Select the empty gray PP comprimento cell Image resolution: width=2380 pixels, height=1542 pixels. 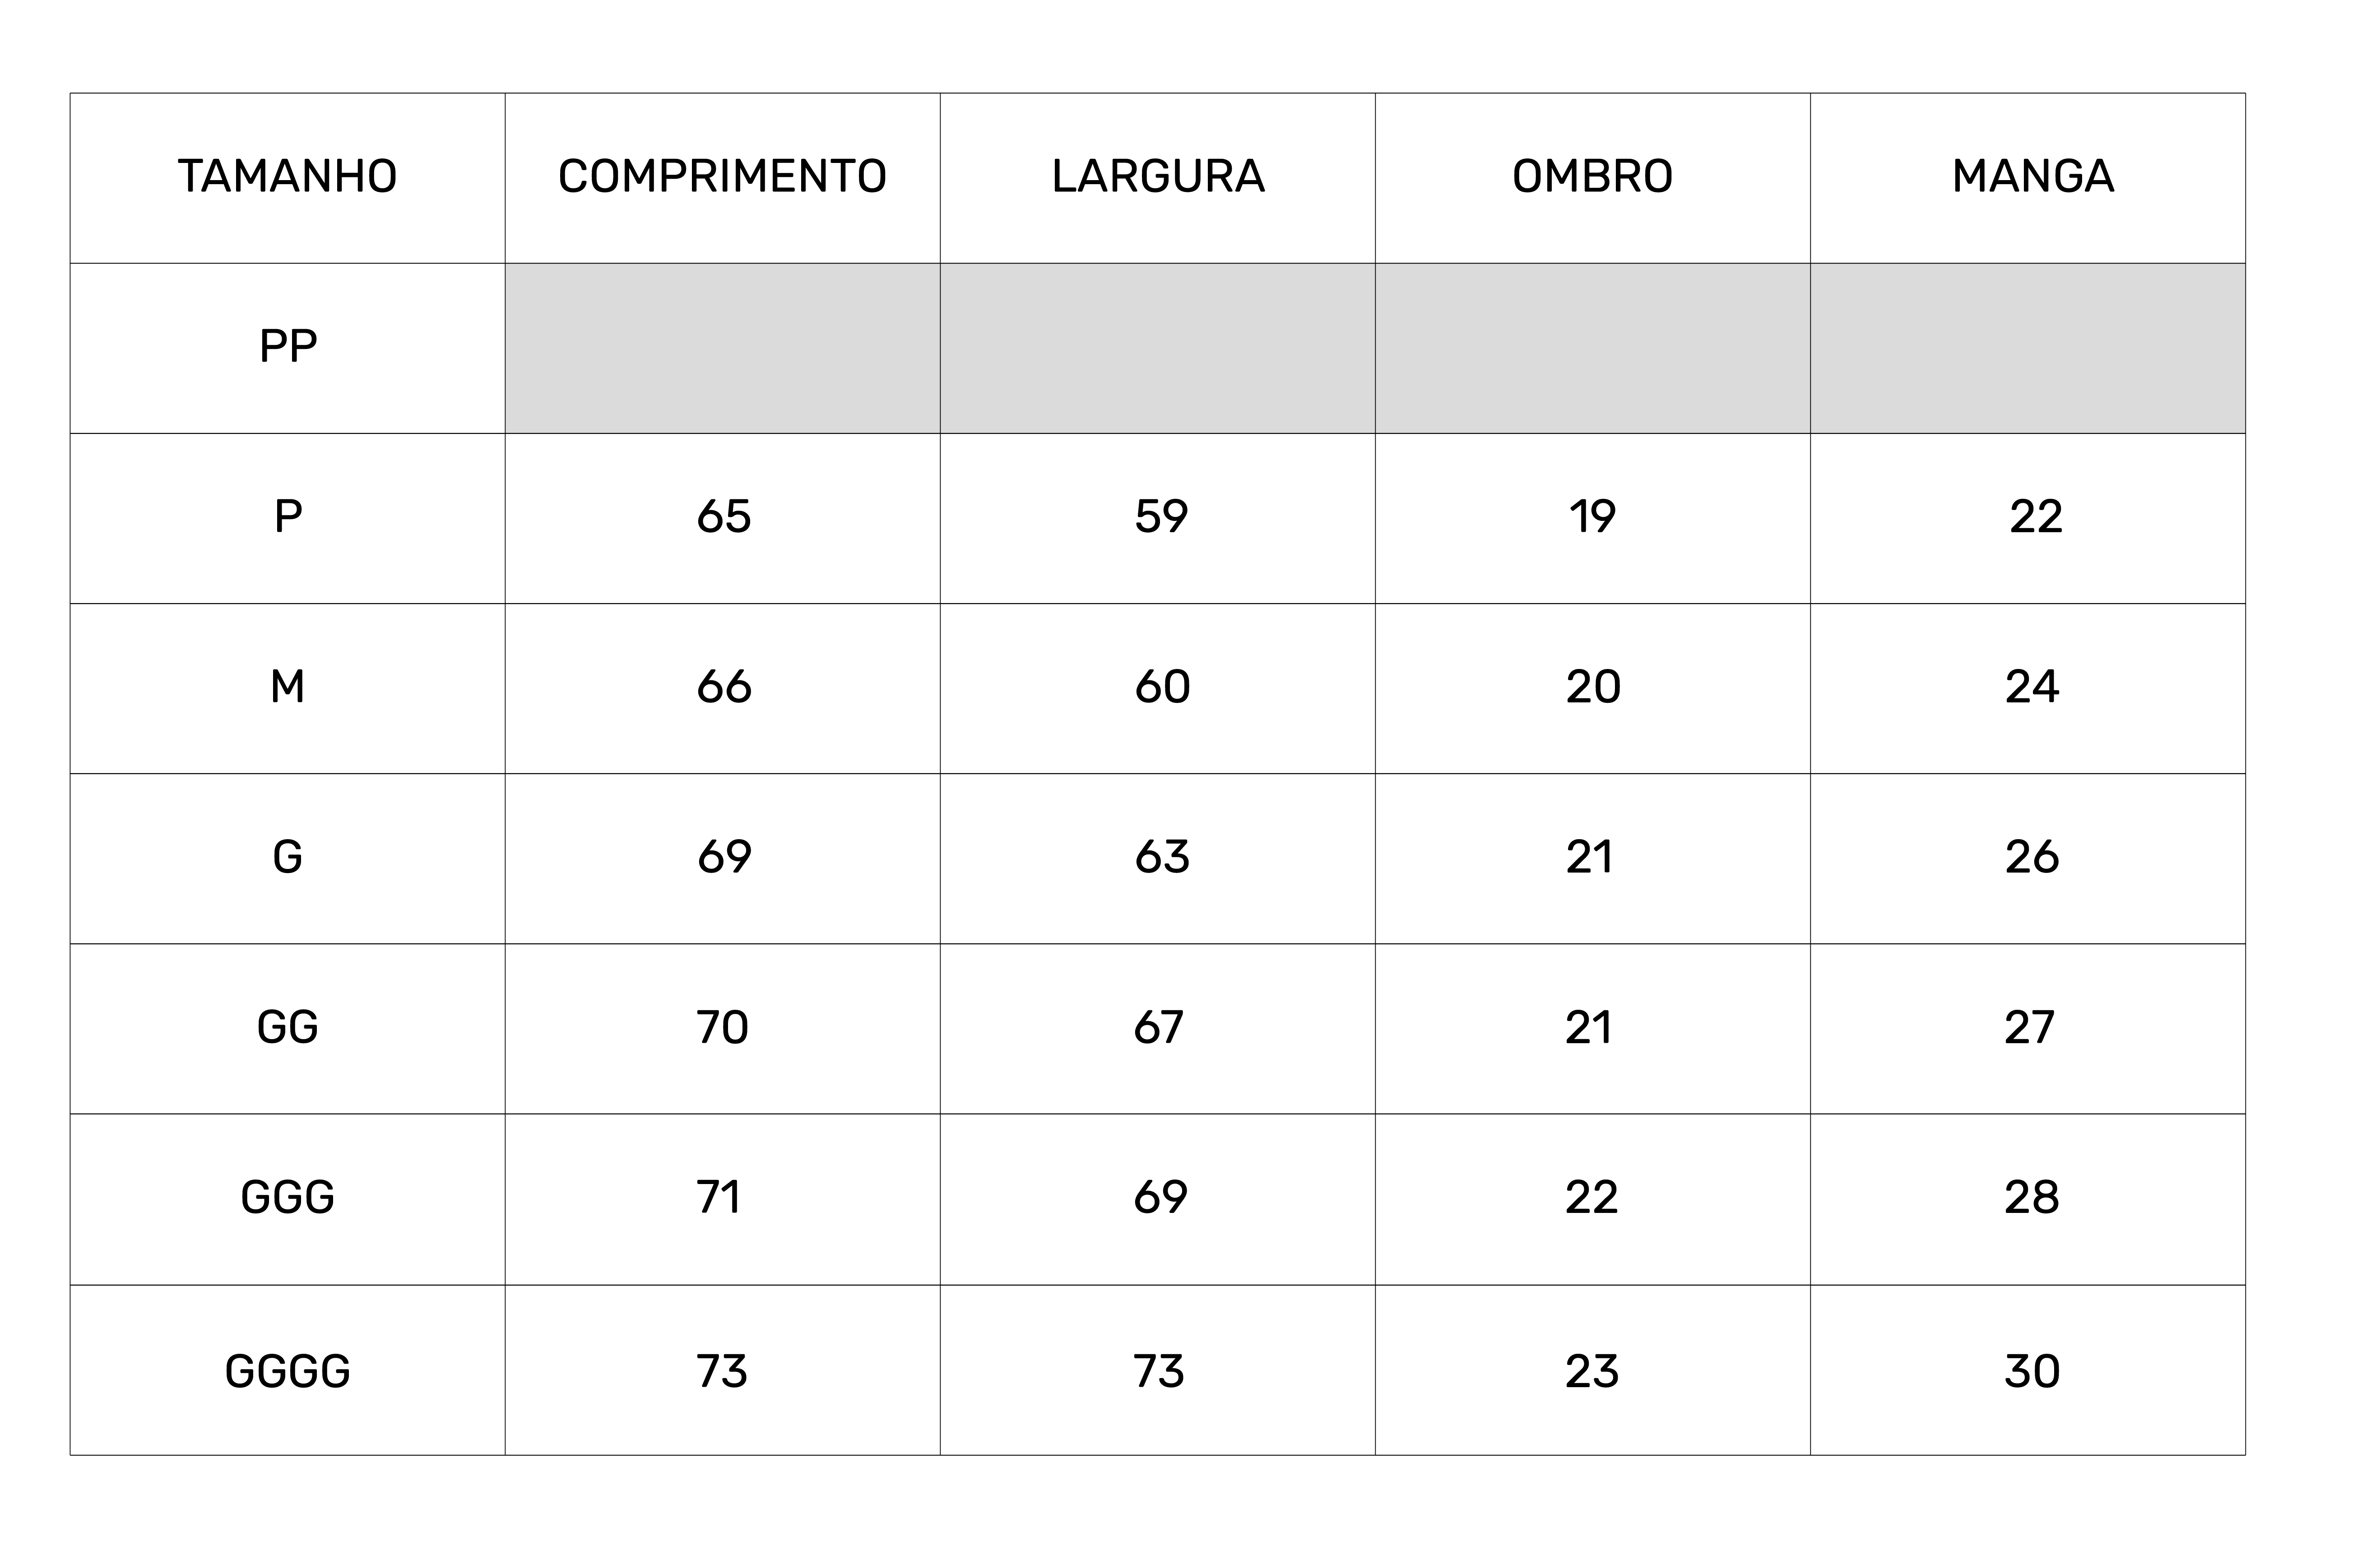(x=722, y=348)
